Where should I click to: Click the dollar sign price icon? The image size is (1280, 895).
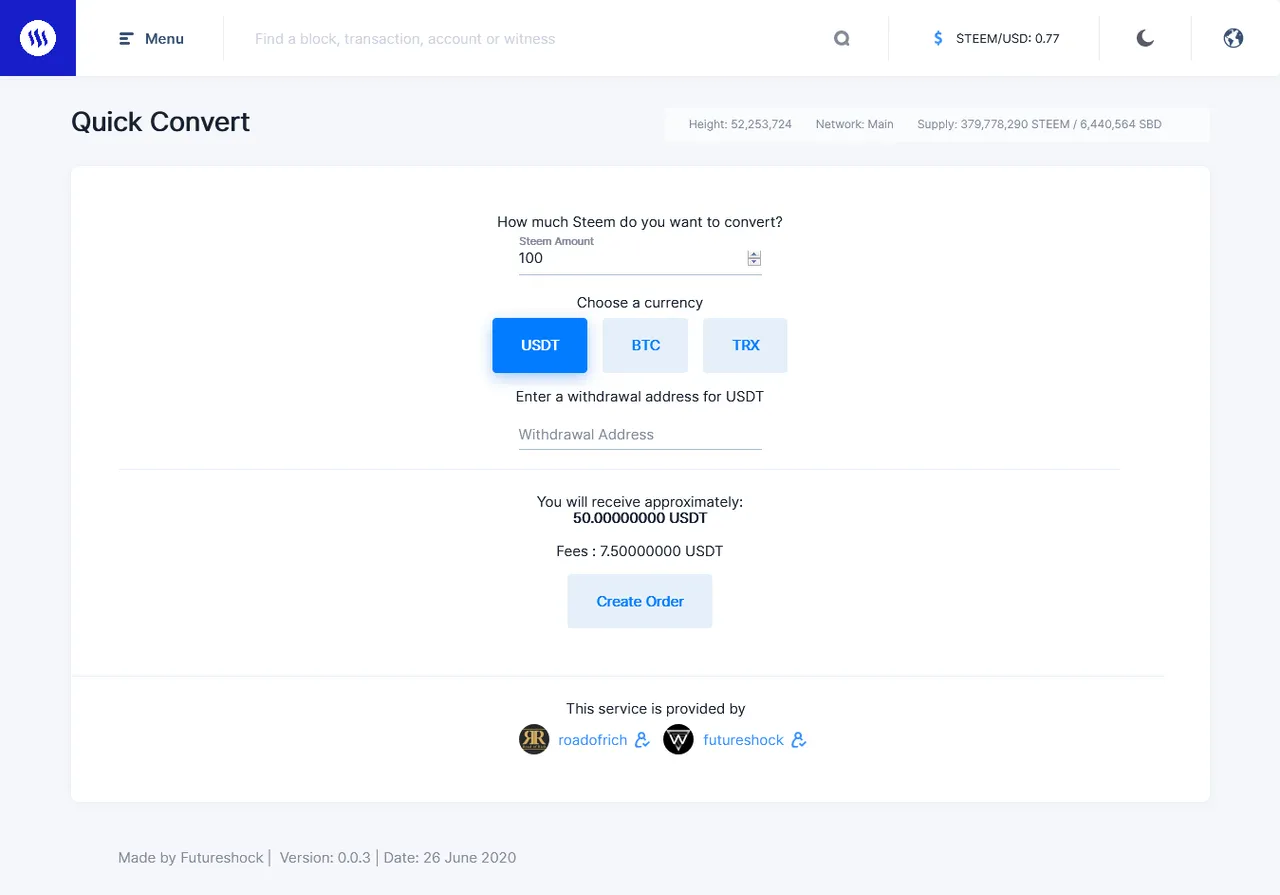point(938,39)
